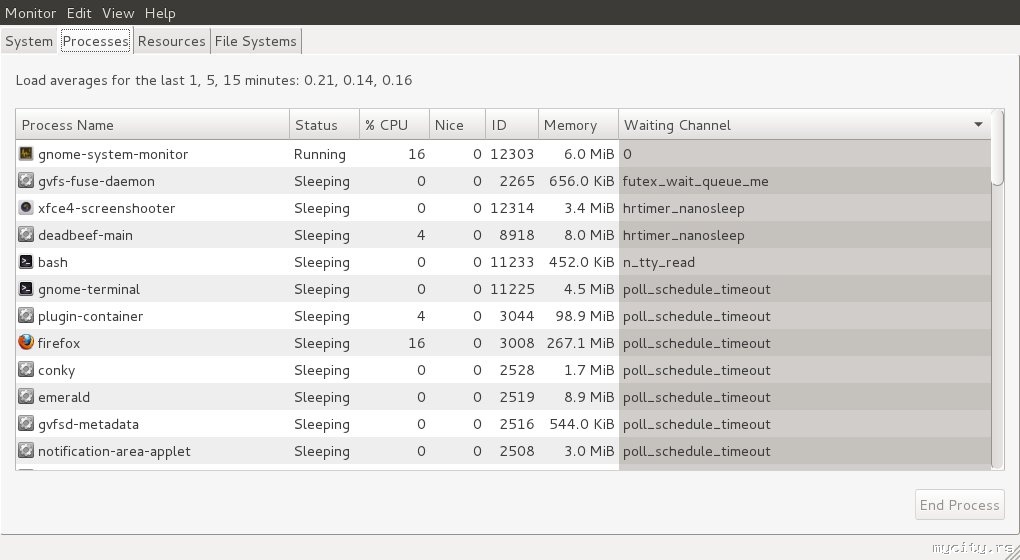This screenshot has width=1020, height=560.
Task: Click the bash terminal icon
Action: pos(26,262)
